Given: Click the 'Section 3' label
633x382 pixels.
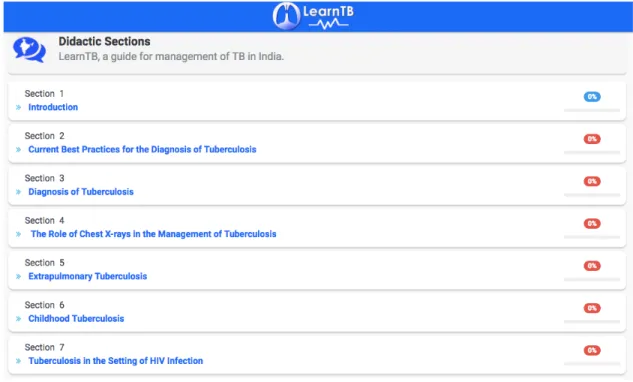Looking at the screenshot, I should (44, 178).
